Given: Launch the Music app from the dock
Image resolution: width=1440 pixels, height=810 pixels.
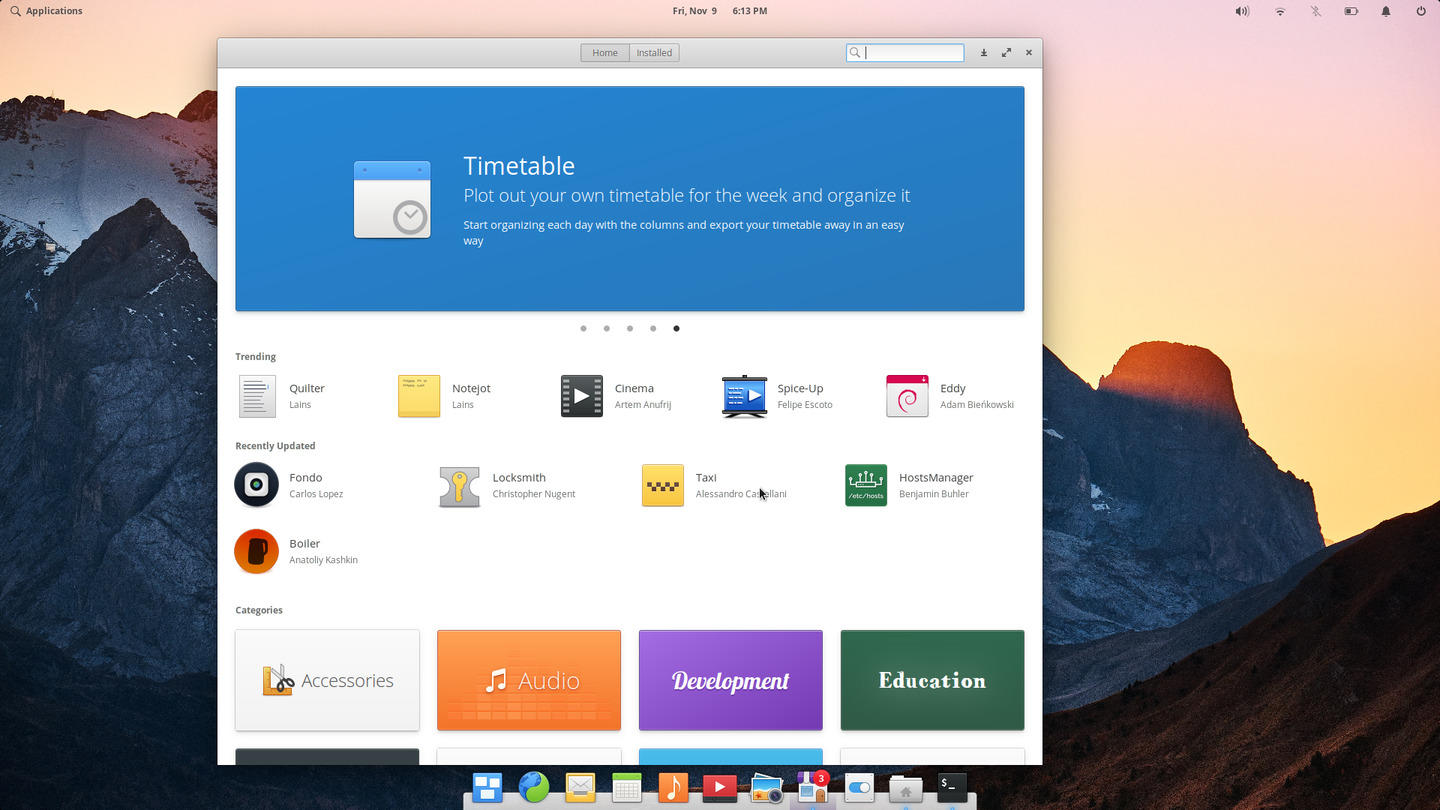Looking at the screenshot, I should (673, 788).
